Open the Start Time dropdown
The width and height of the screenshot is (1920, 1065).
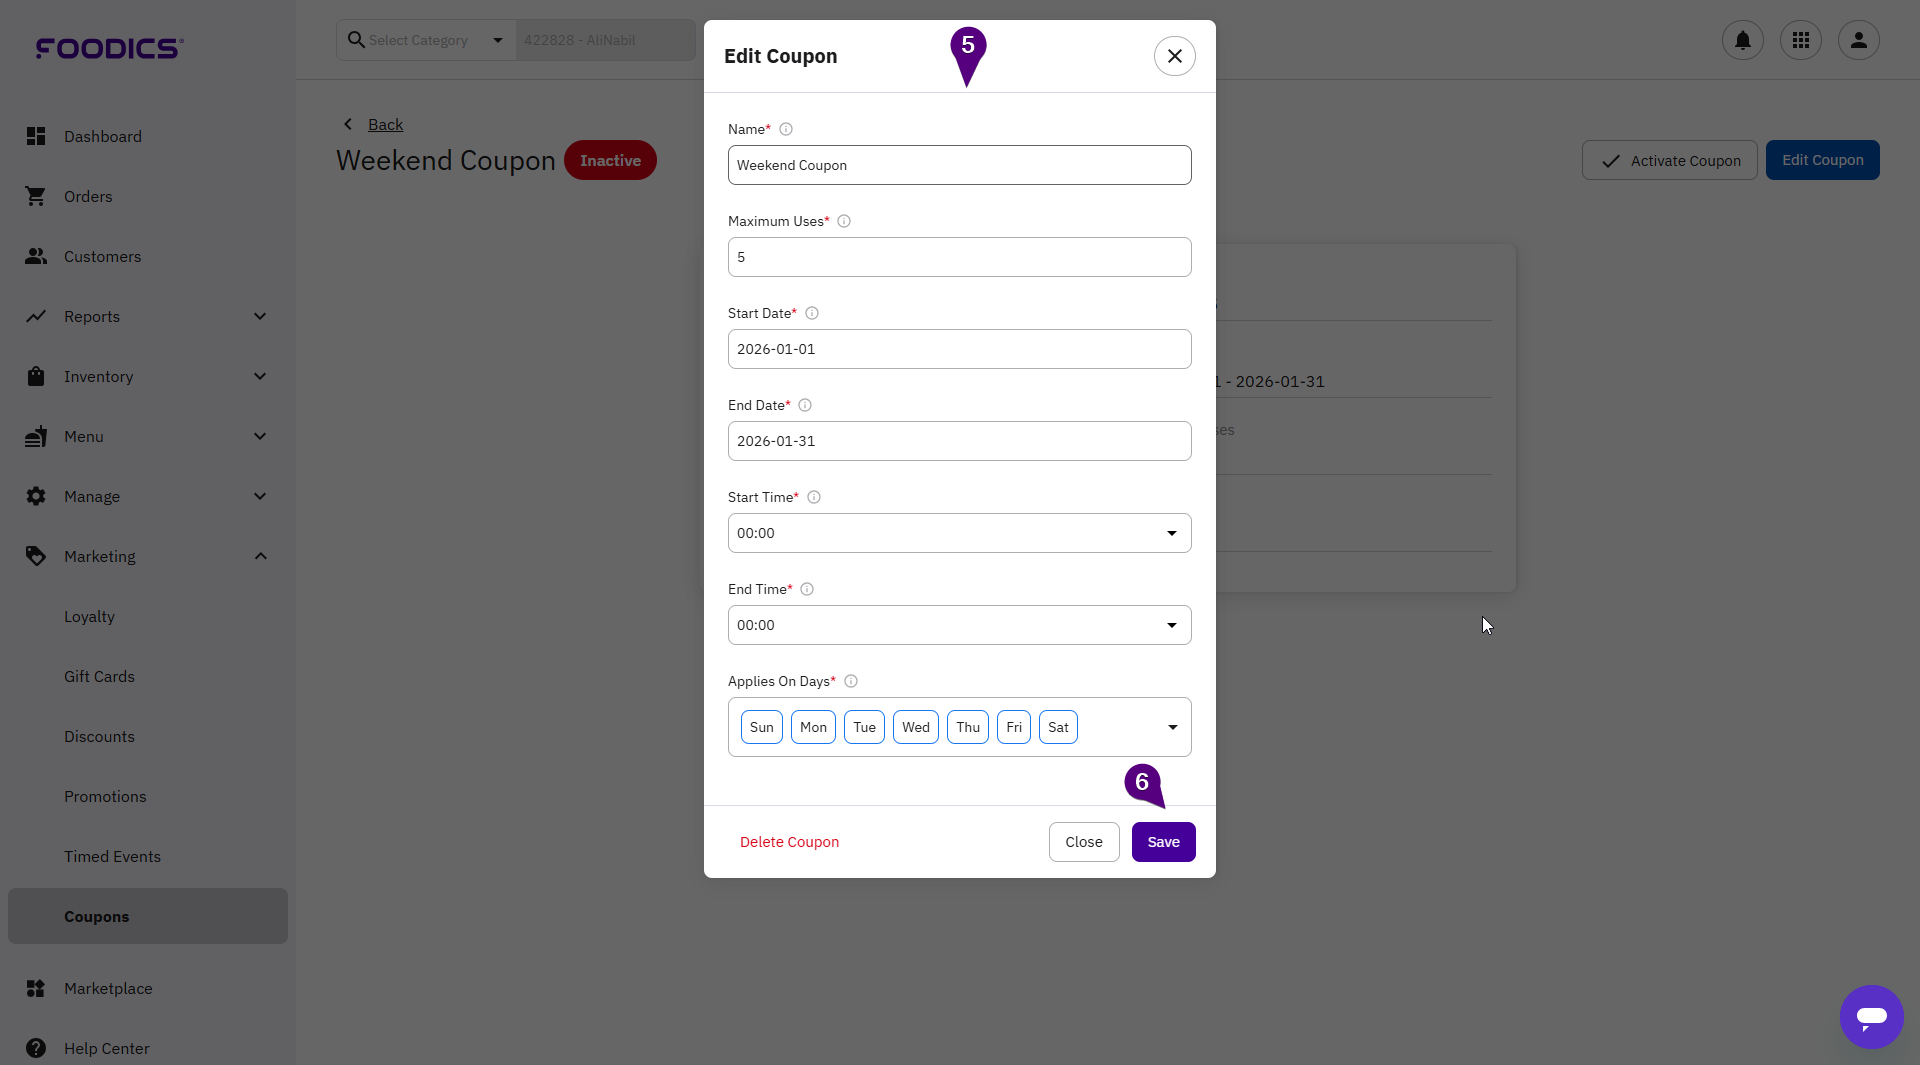coord(959,533)
